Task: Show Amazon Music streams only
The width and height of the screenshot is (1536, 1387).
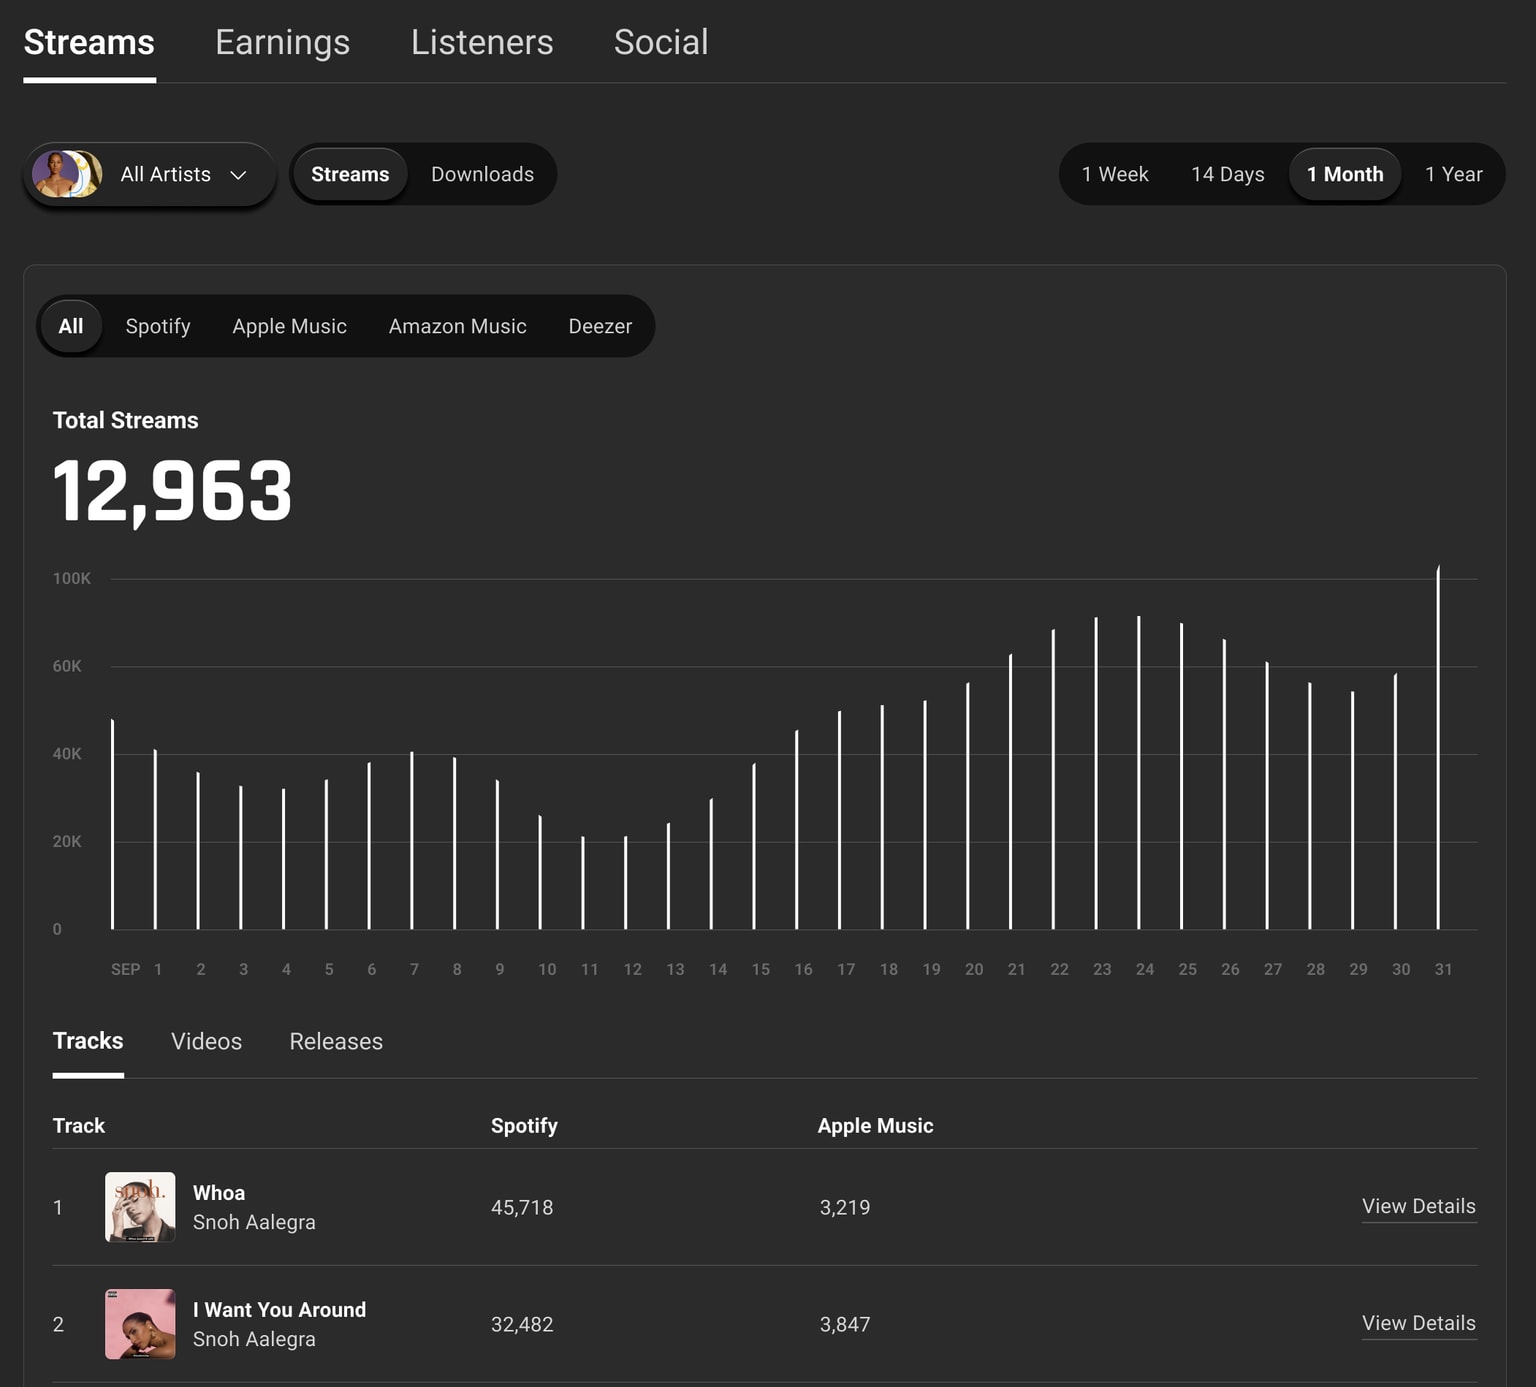Action: pos(457,326)
